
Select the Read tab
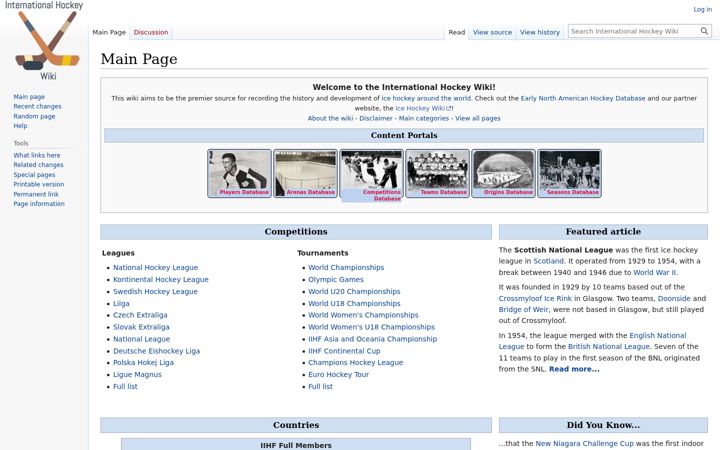[x=456, y=32]
